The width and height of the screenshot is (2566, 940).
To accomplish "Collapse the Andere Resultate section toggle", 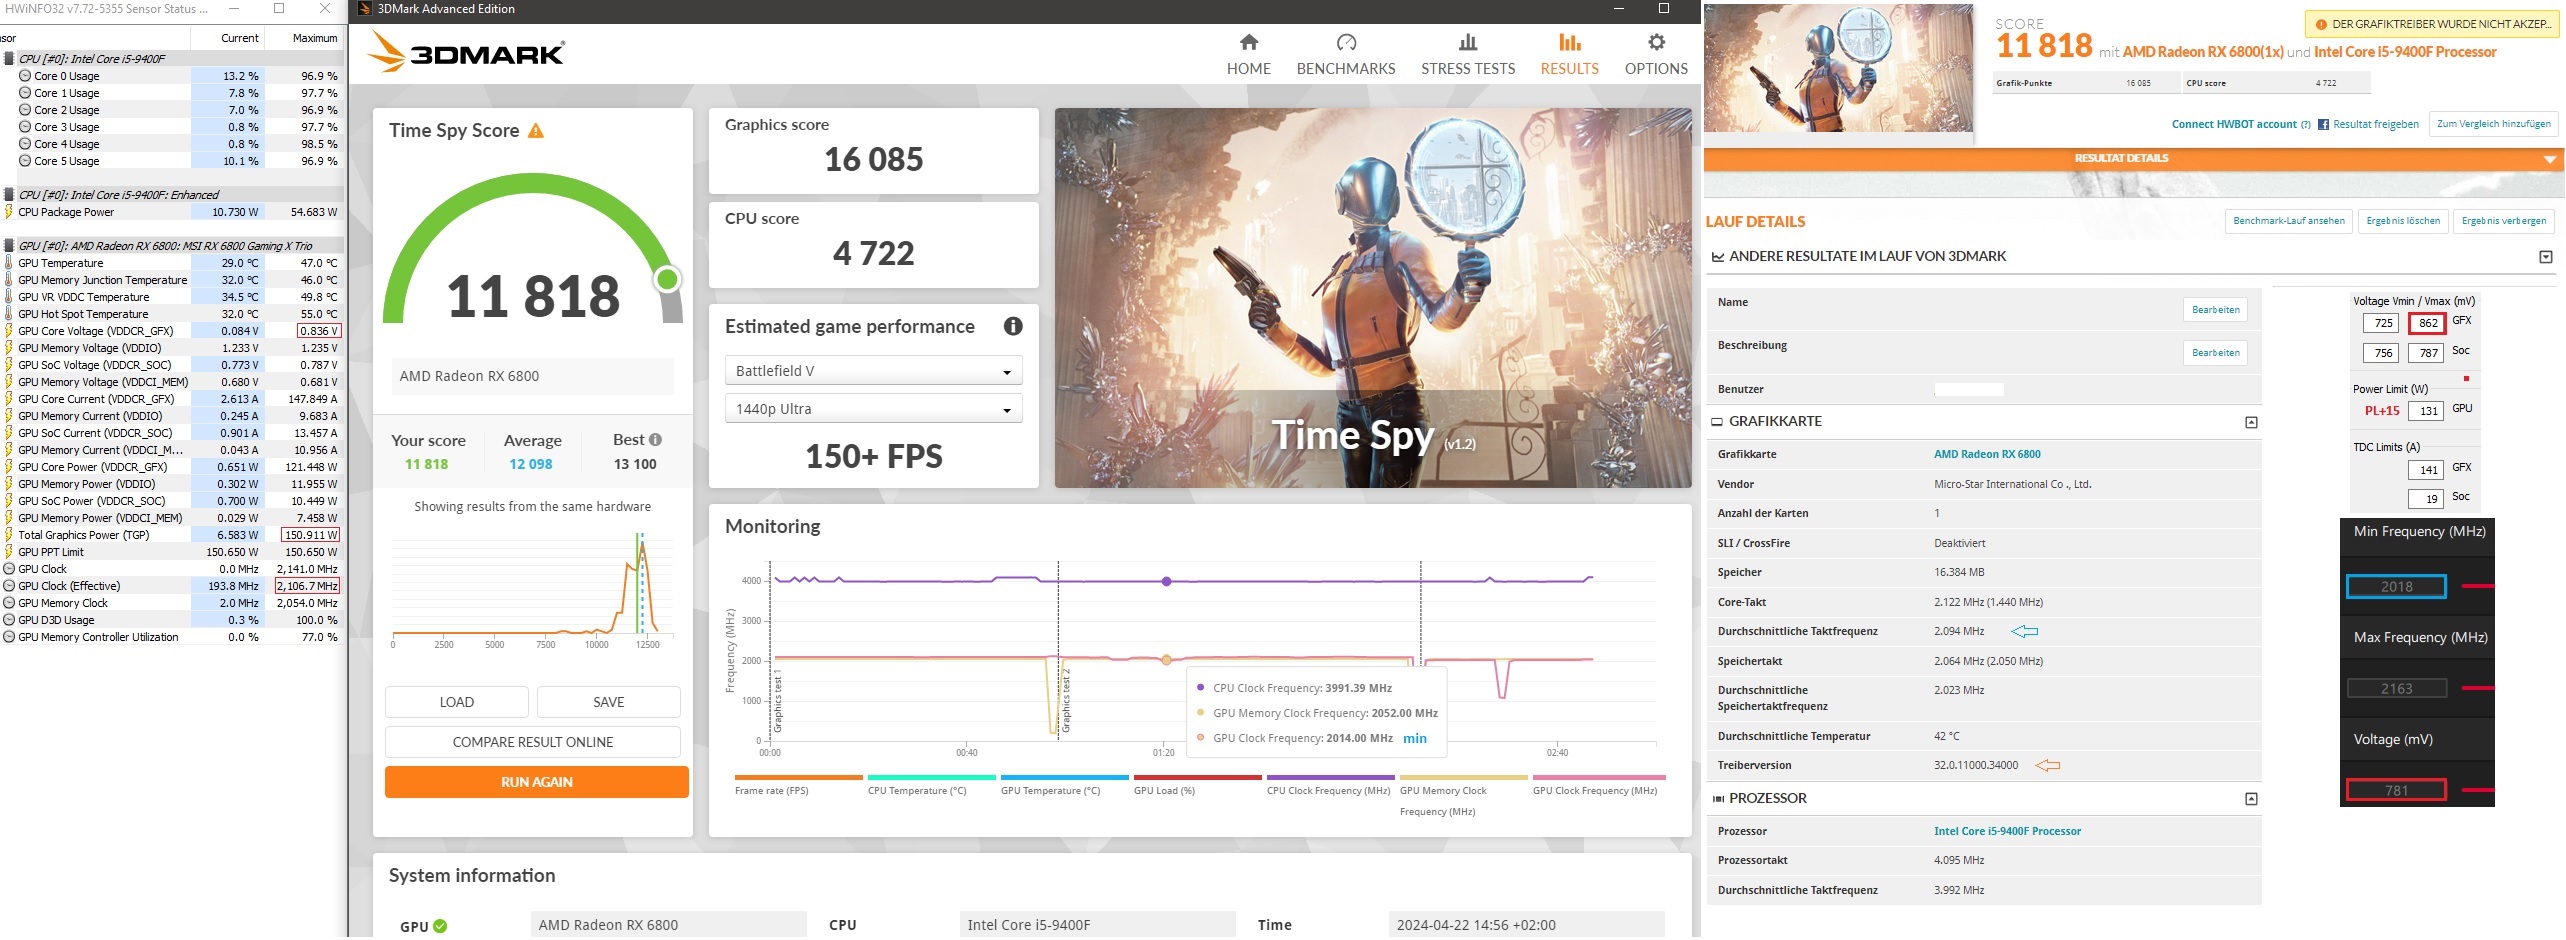I will (2546, 257).
